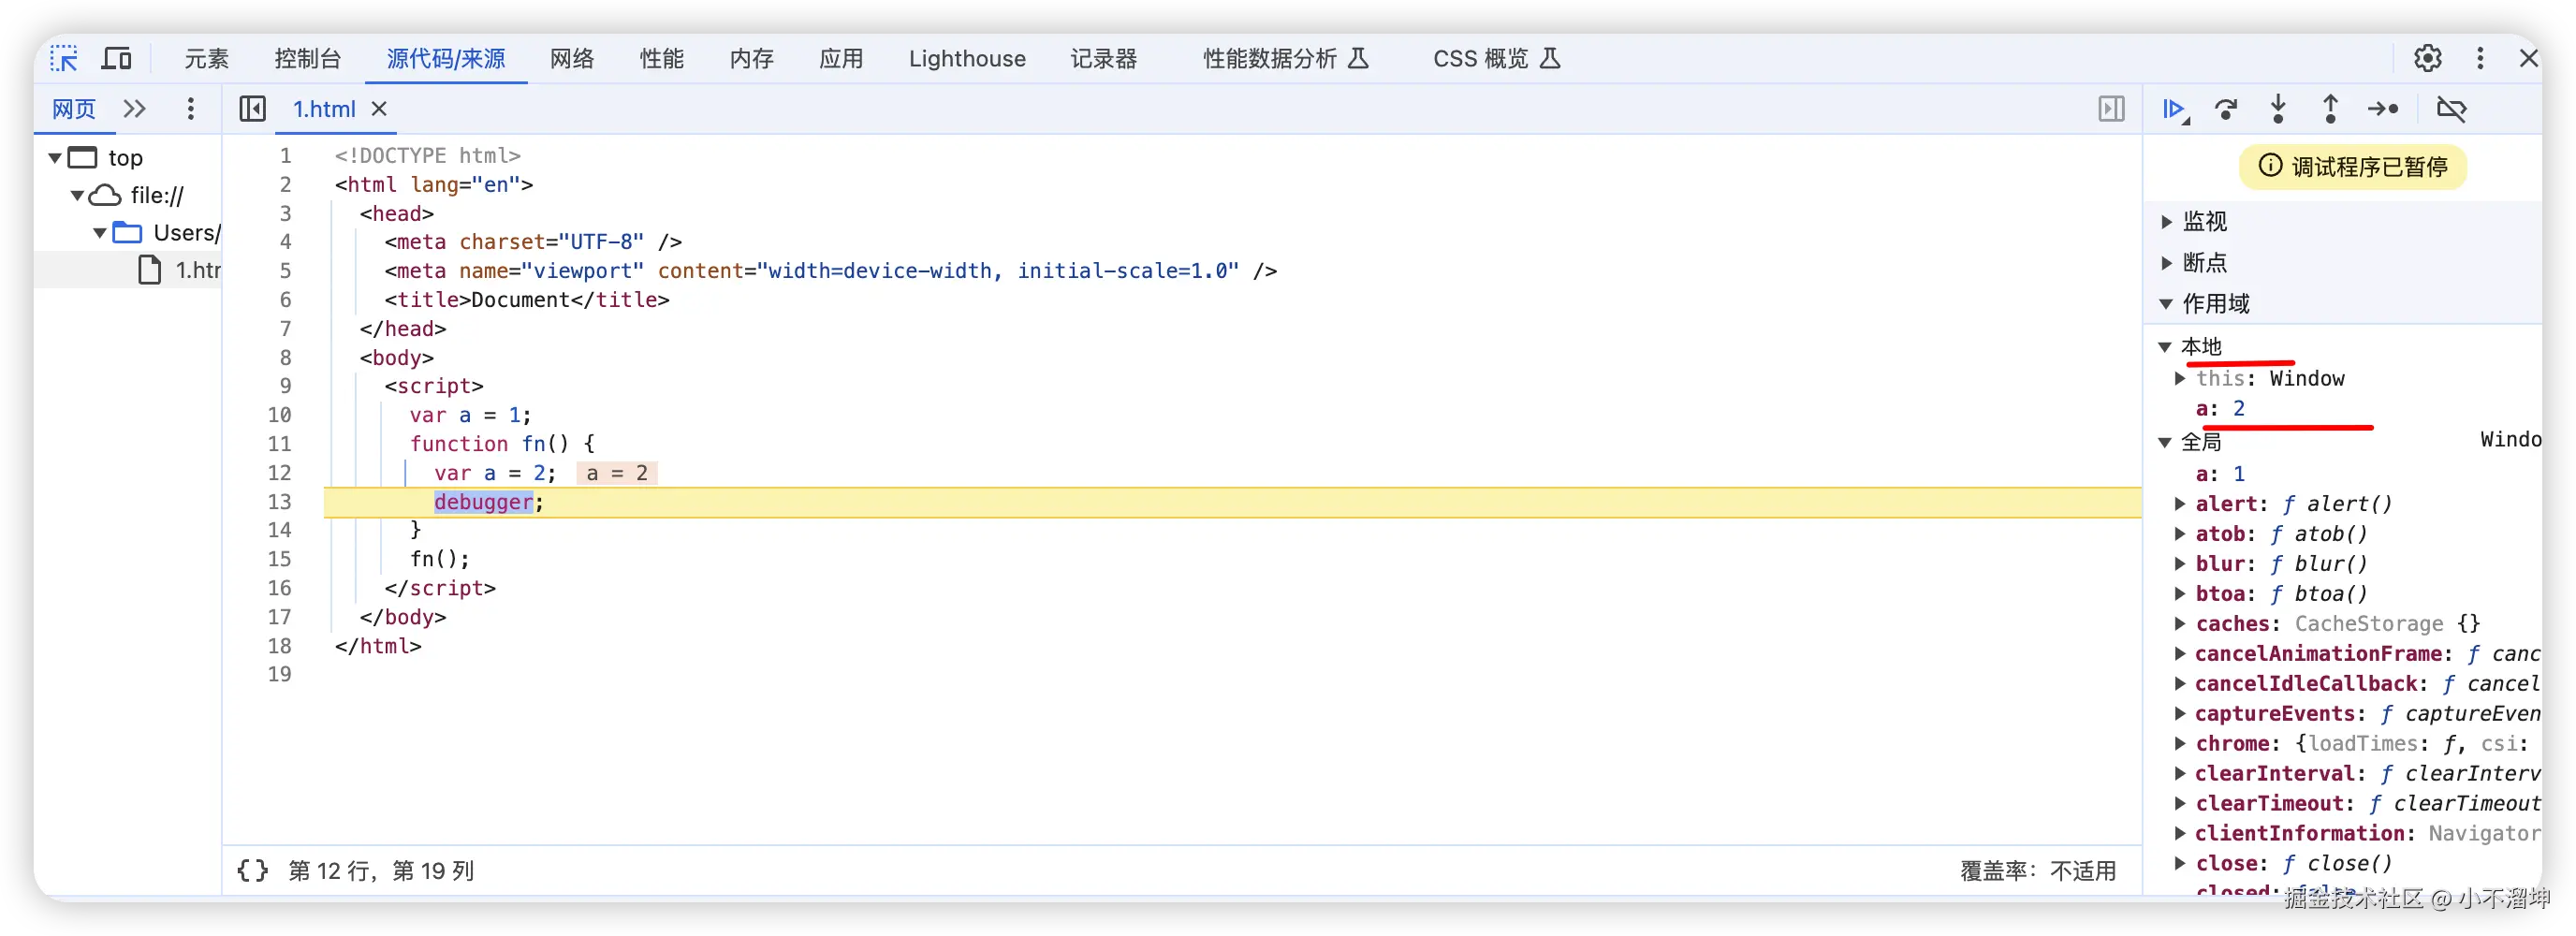Click the 调试程序已暂停 status badge
This screenshot has width=2576, height=936.
coord(2353,166)
